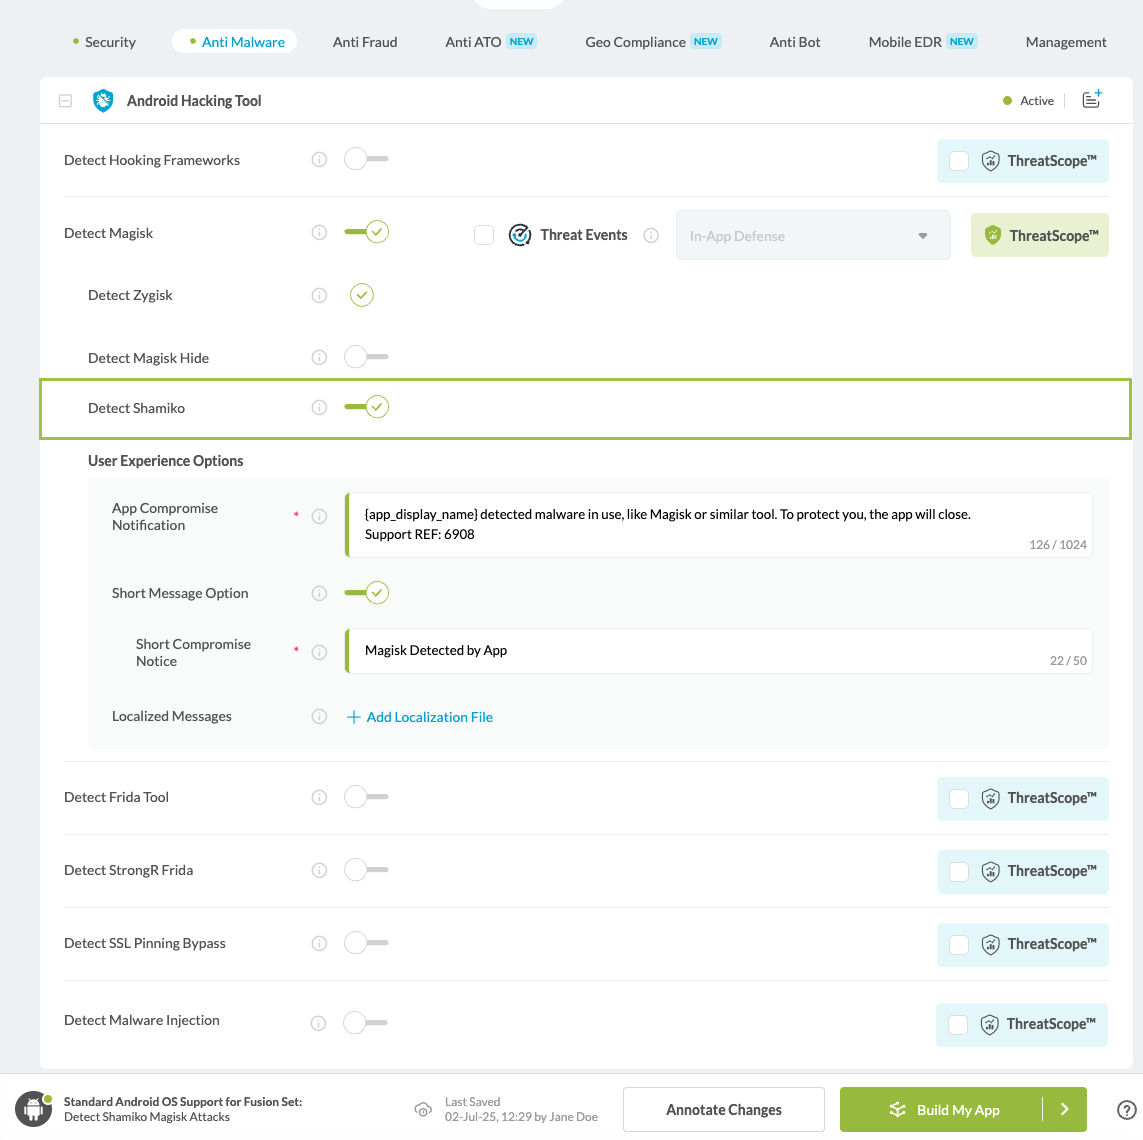Open the Mobile EDR tab
Image resolution: width=1143 pixels, height=1140 pixels.
pos(905,42)
